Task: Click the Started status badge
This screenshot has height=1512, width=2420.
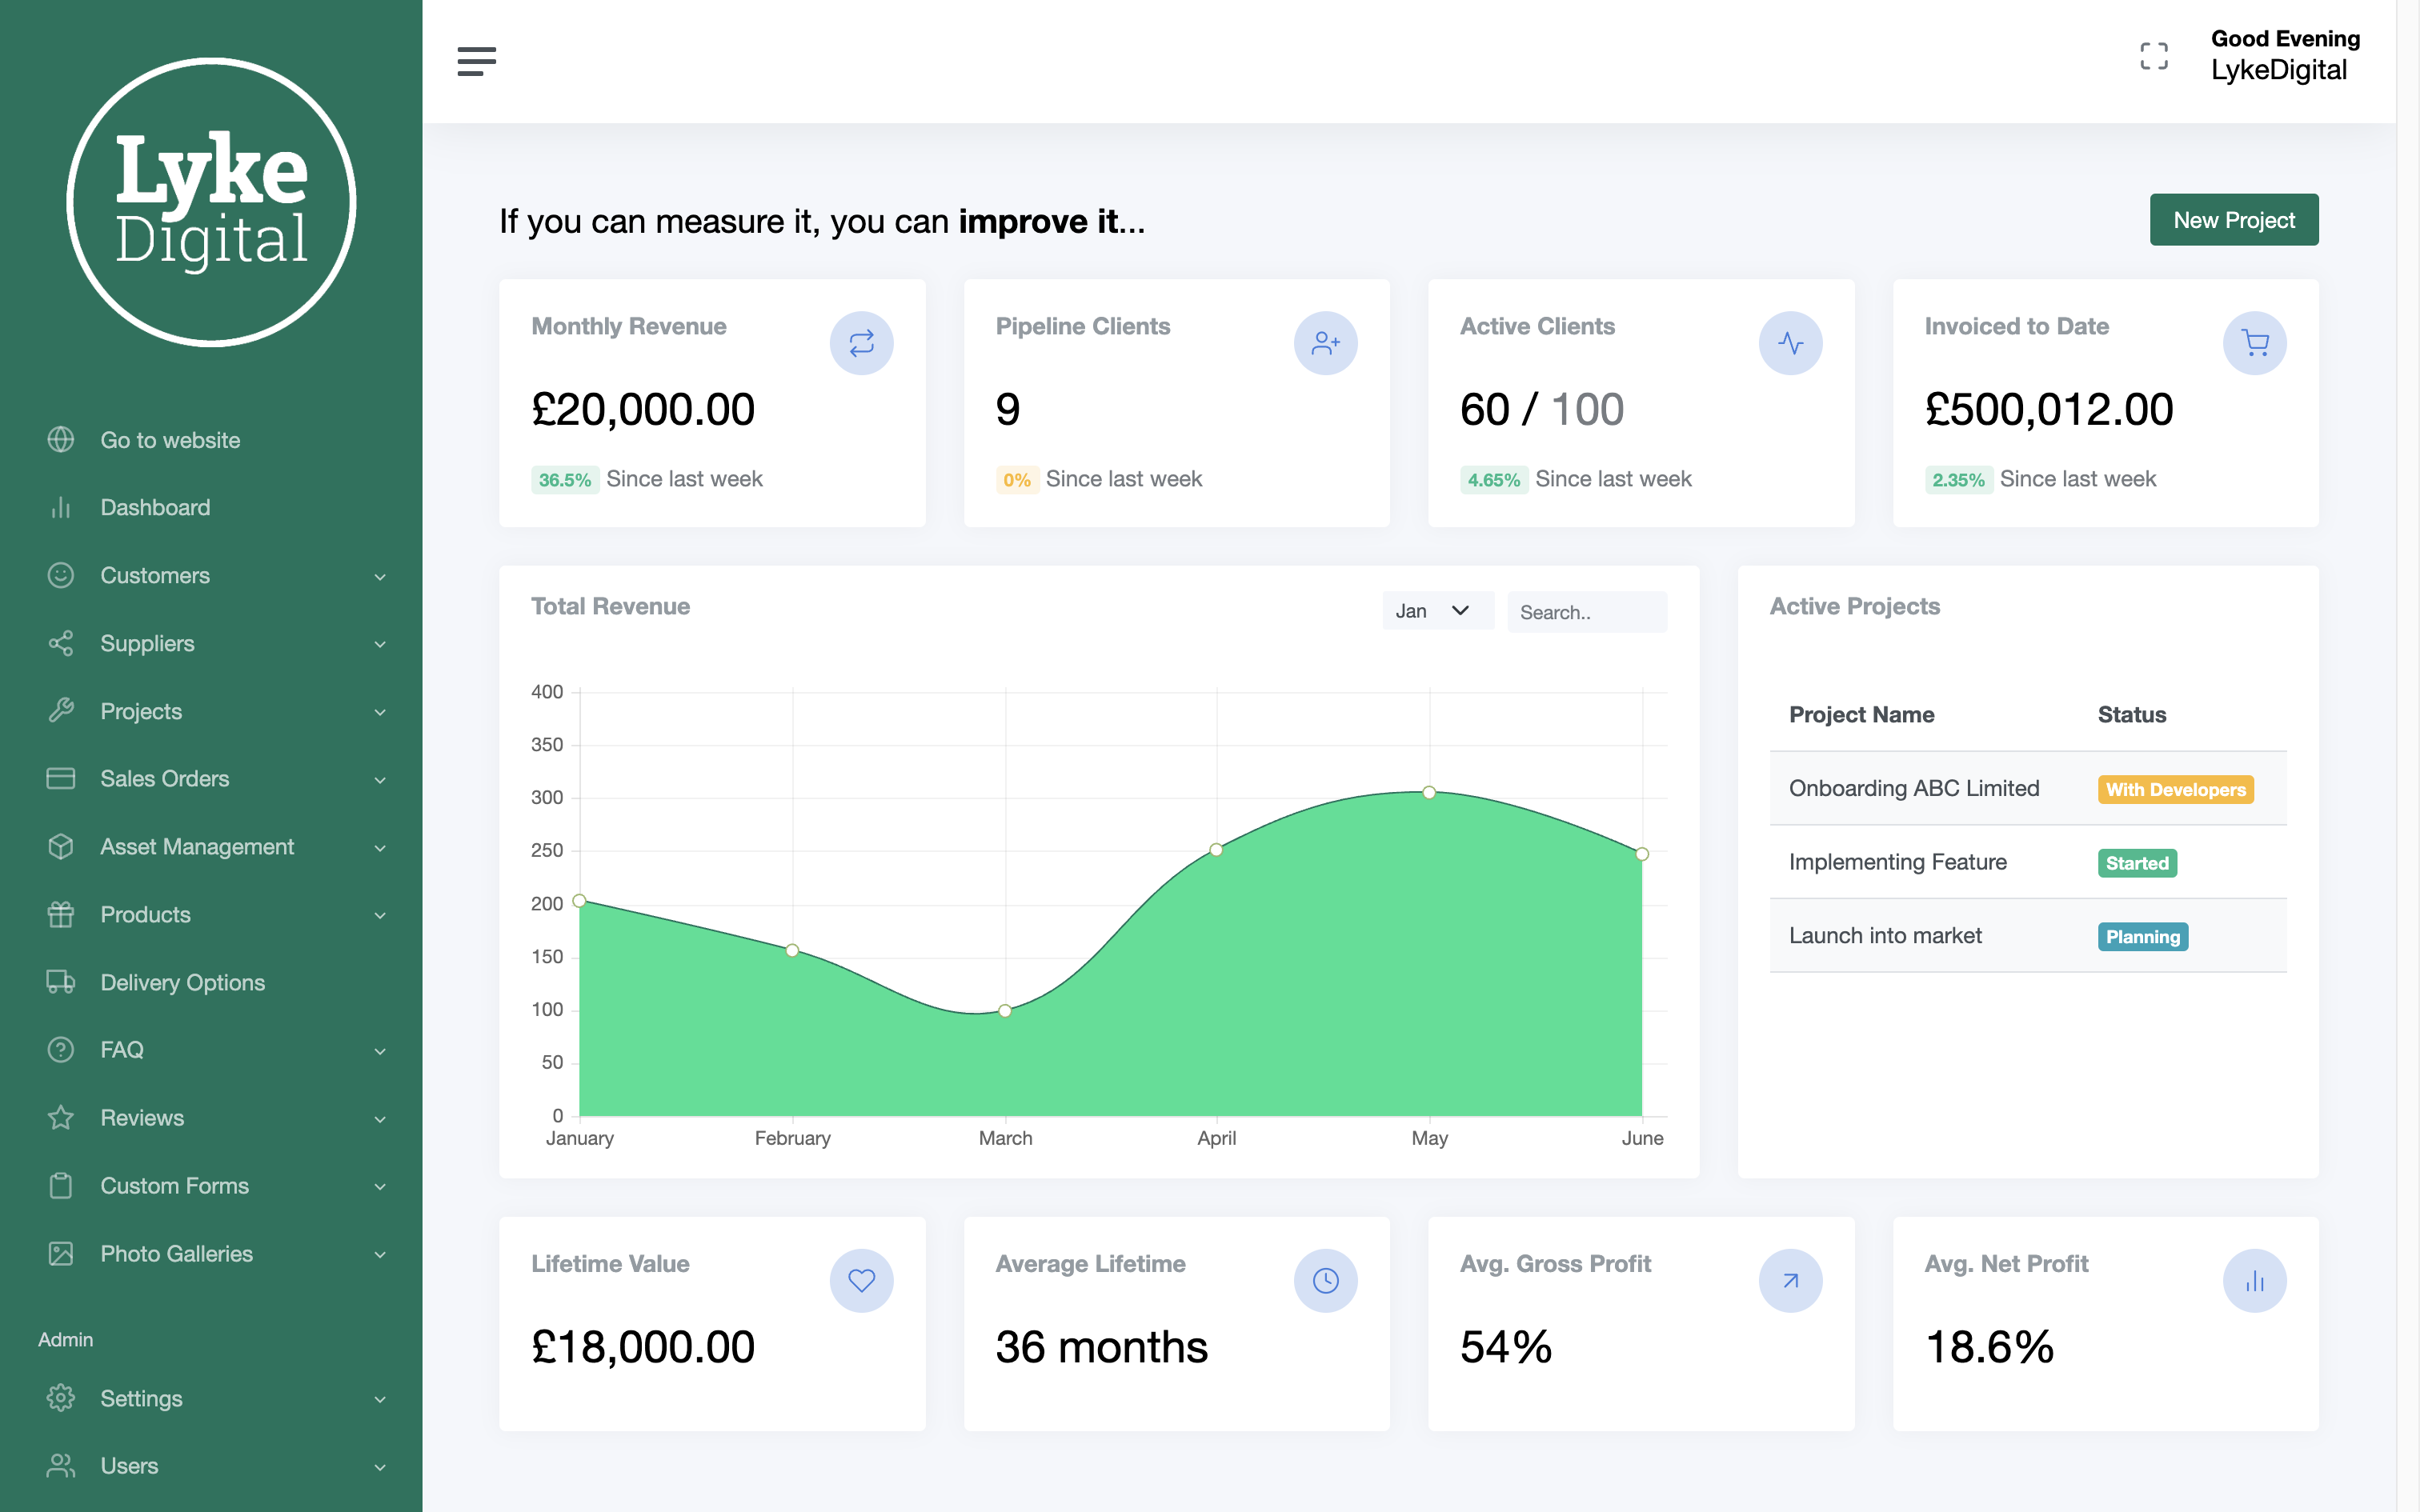Action: [2137, 862]
